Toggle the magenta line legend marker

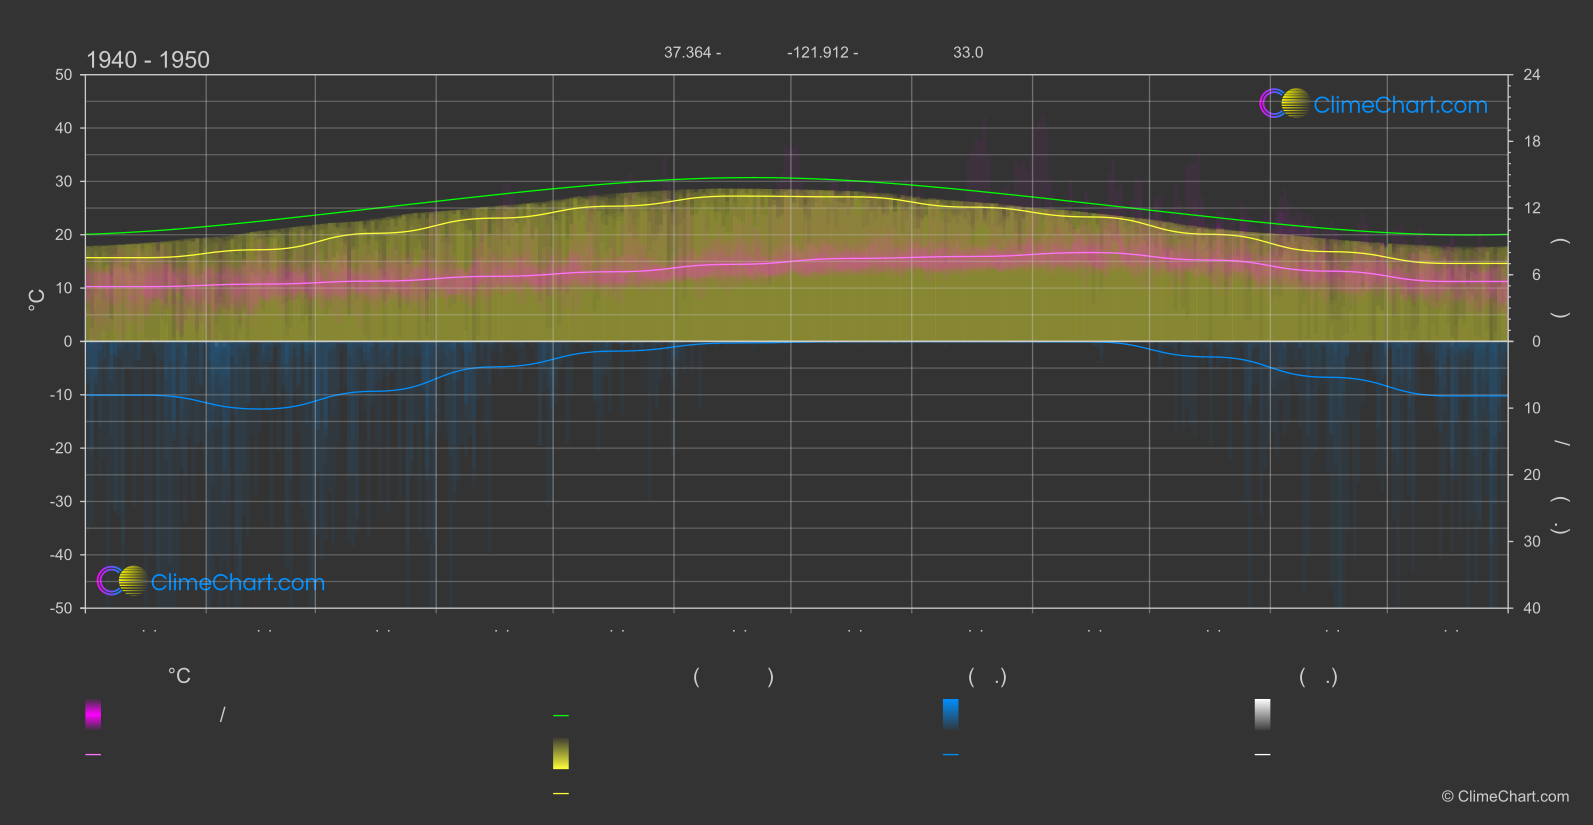(x=93, y=755)
